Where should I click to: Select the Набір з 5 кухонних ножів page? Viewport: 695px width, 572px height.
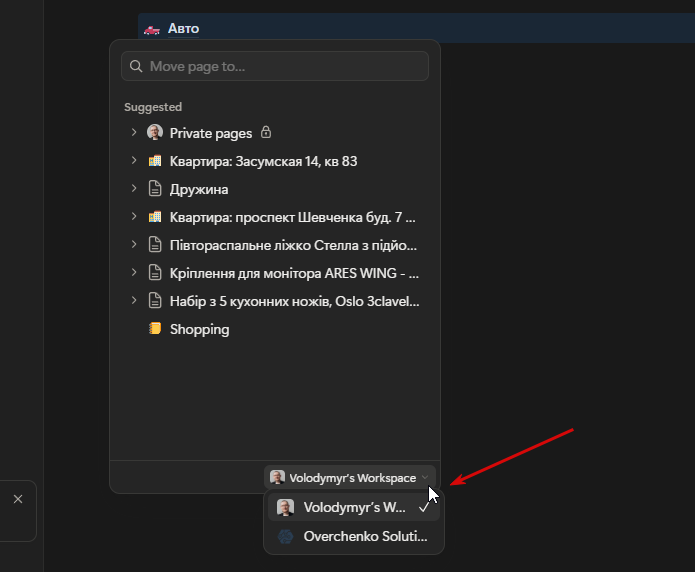pos(293,301)
